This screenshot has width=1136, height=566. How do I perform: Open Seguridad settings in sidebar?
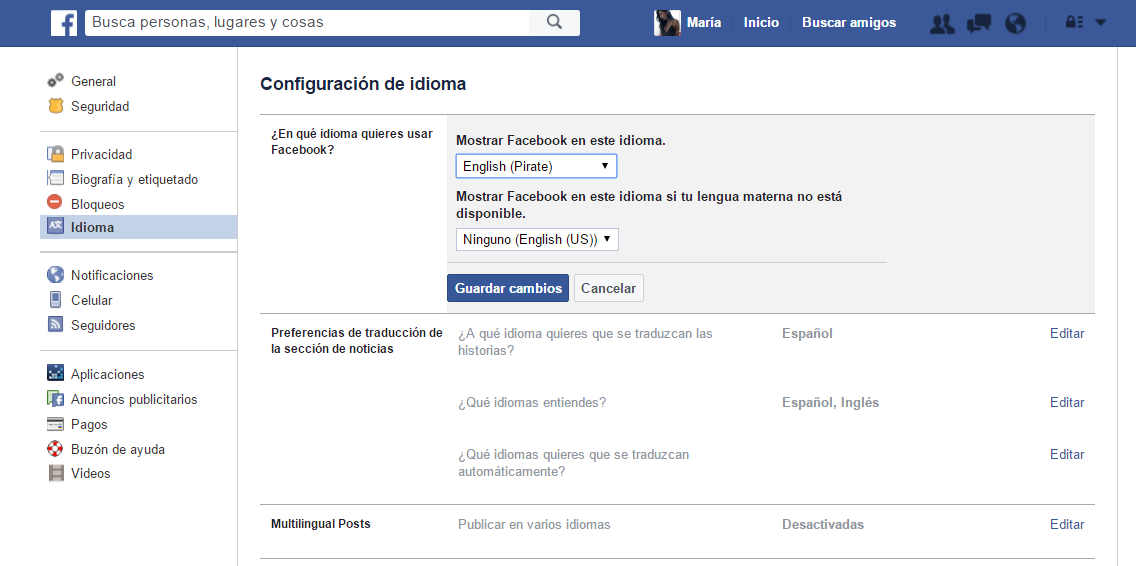click(99, 106)
